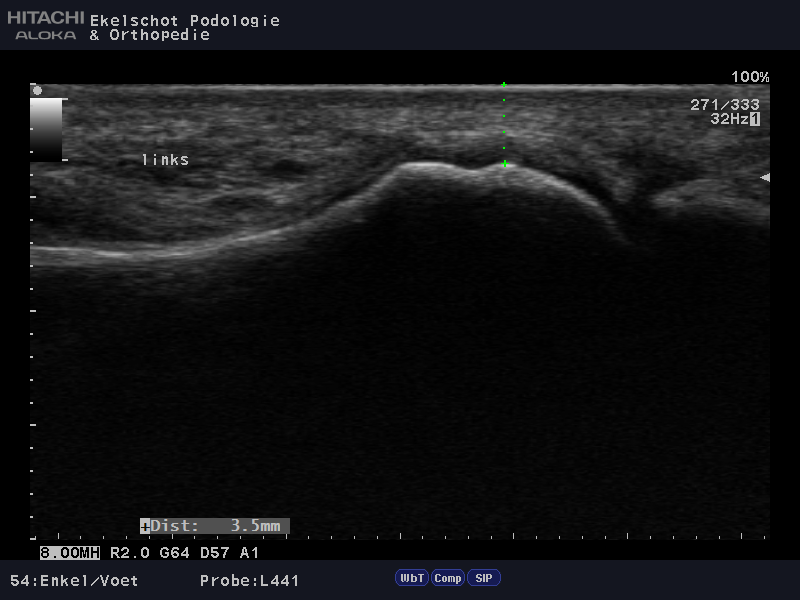Toggle the Comp compound imaging button
800x600 pixels.
[447, 578]
